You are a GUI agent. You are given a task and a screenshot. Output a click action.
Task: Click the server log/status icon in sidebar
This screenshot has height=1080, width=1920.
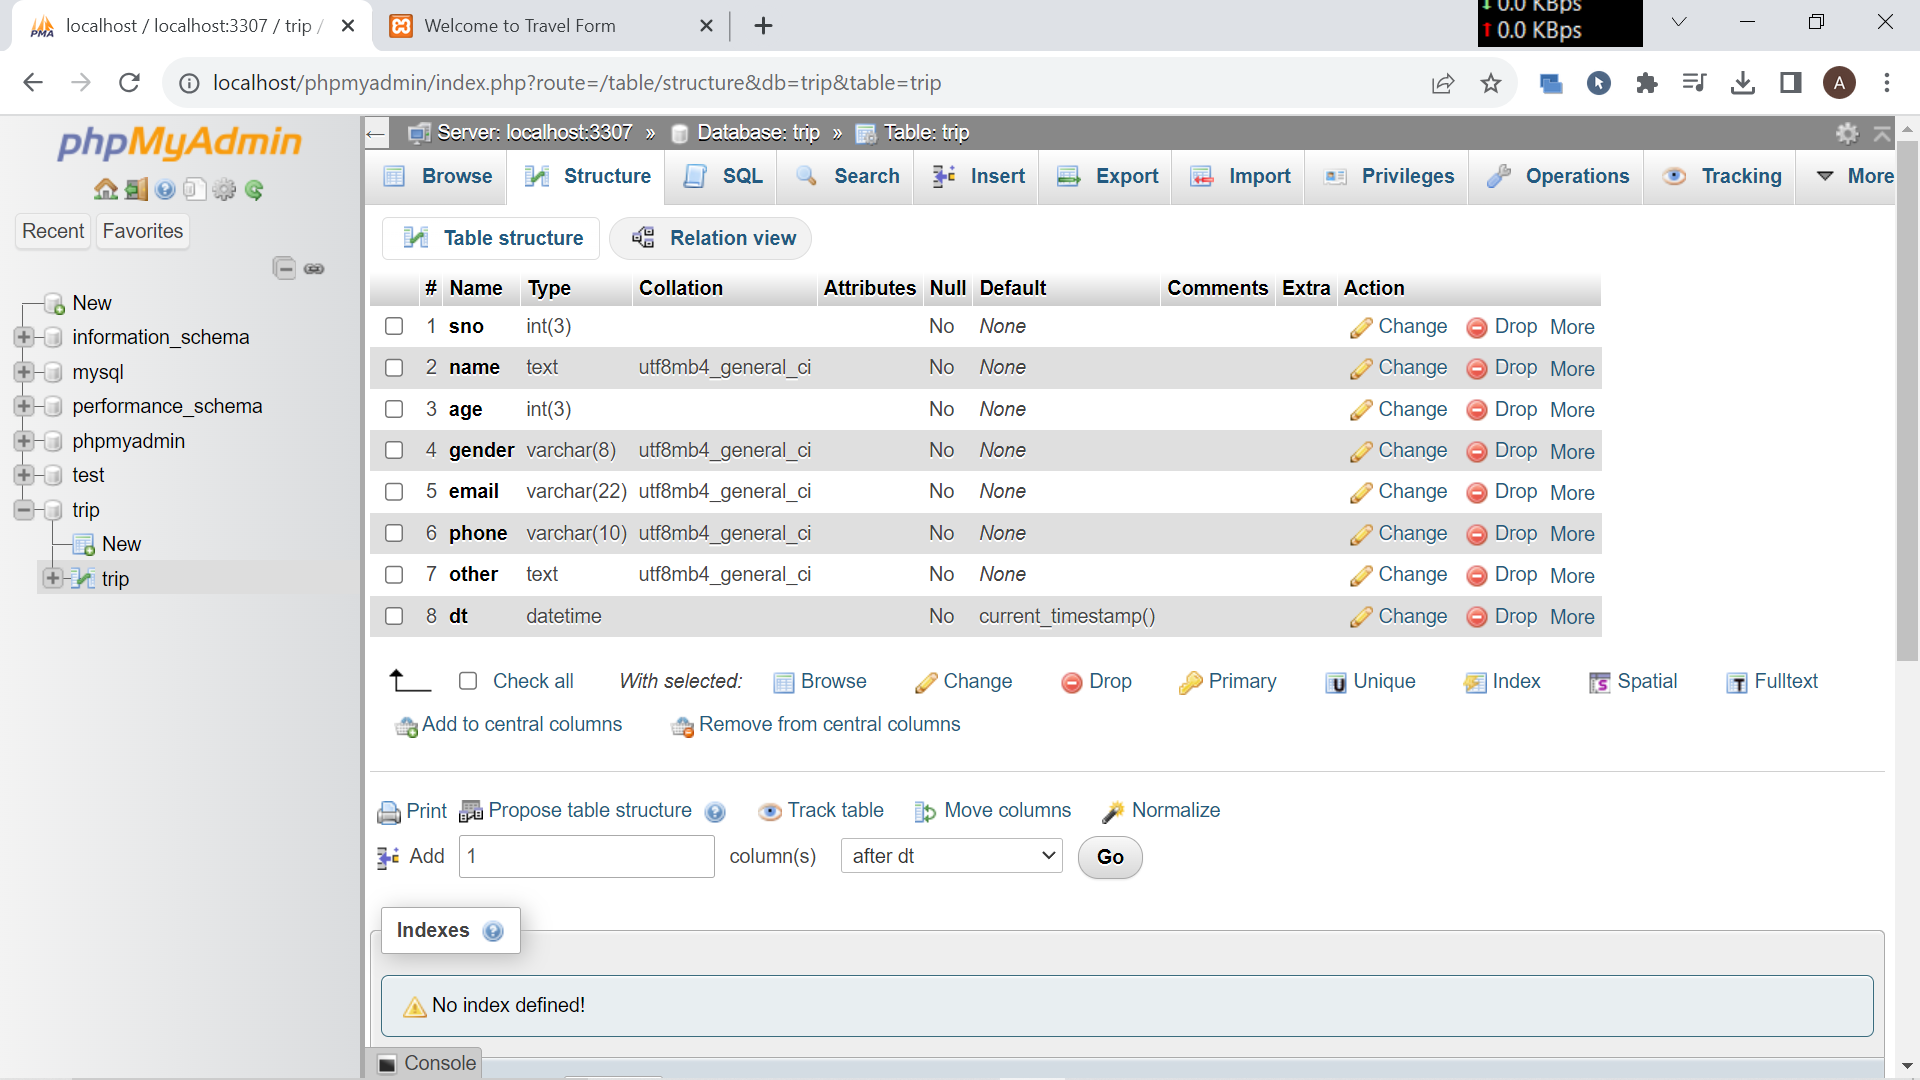click(x=136, y=190)
